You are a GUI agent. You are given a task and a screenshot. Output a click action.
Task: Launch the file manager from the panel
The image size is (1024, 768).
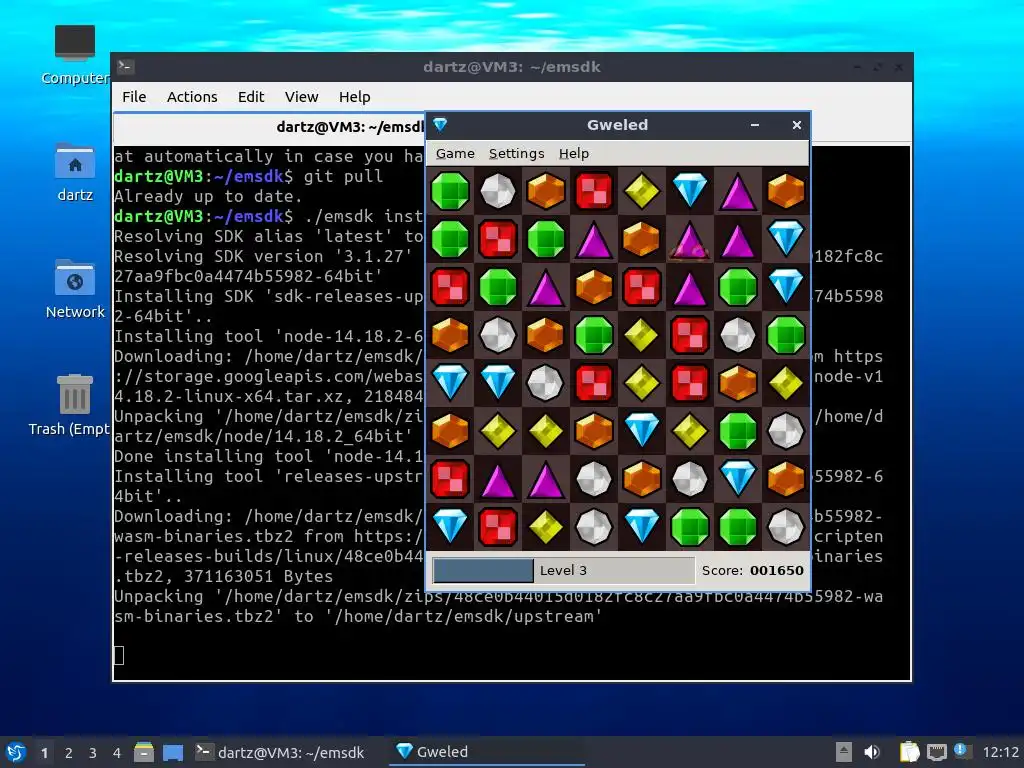144,752
